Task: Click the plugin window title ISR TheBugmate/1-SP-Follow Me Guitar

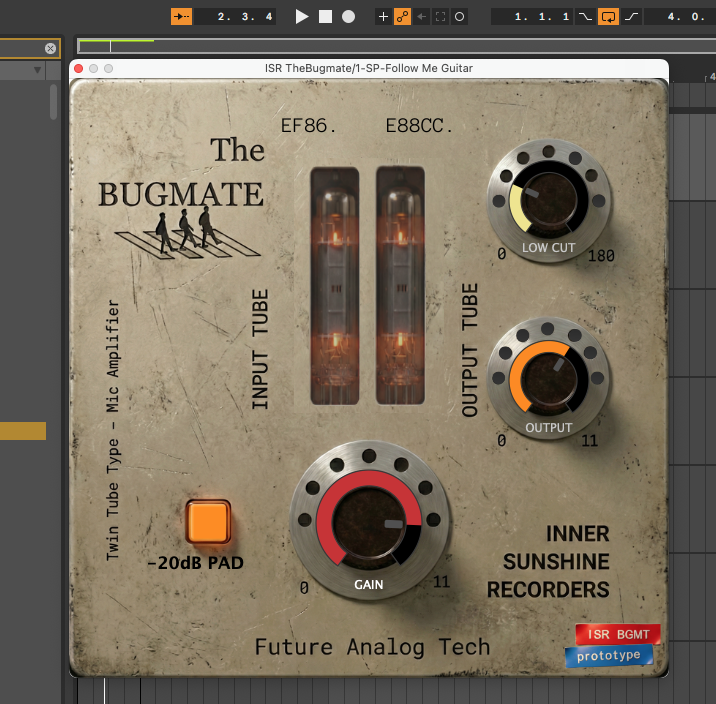Action: [x=369, y=68]
